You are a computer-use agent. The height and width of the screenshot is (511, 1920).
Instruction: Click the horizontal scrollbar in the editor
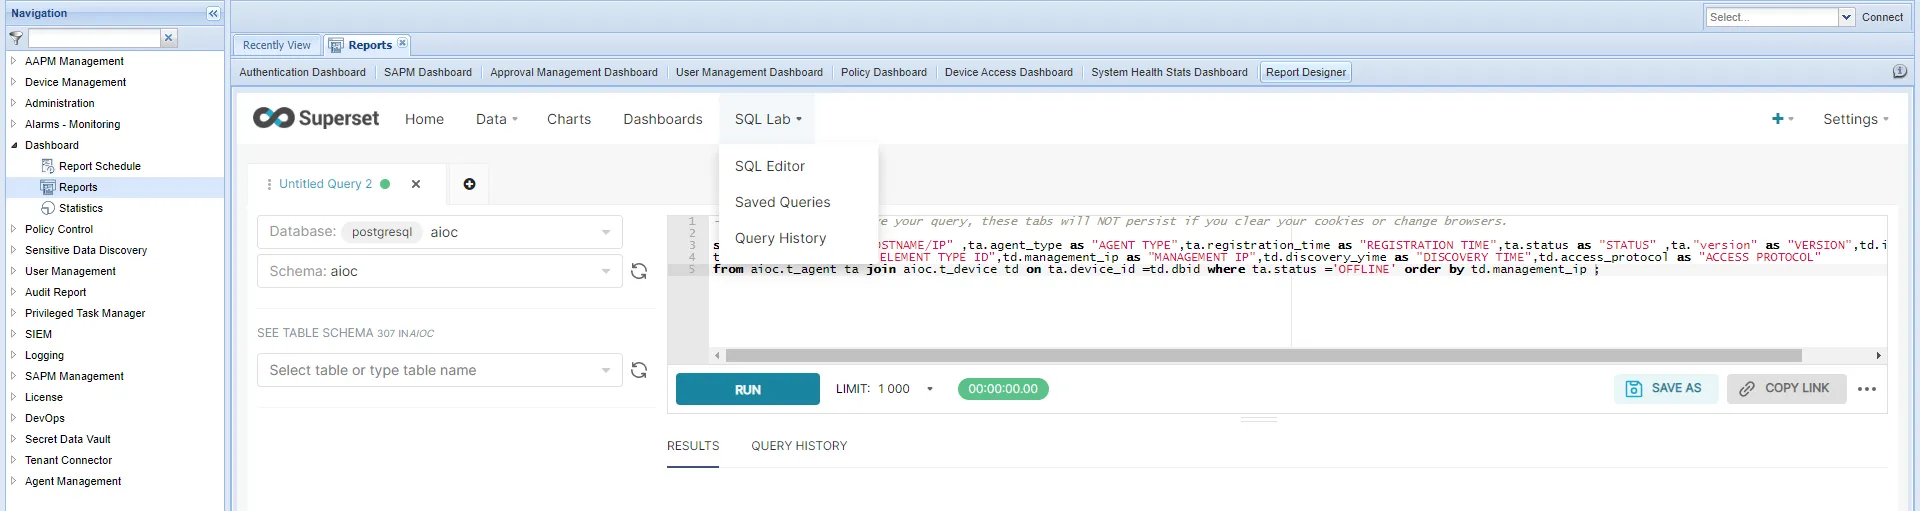tap(1263, 355)
